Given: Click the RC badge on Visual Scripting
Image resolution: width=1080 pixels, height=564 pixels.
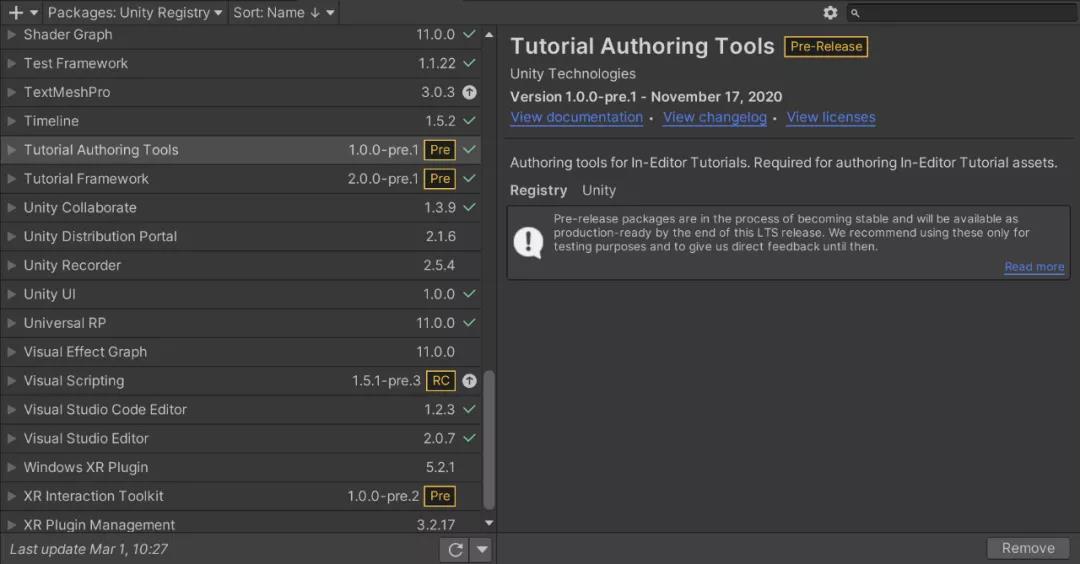Looking at the screenshot, I should [x=440, y=381].
